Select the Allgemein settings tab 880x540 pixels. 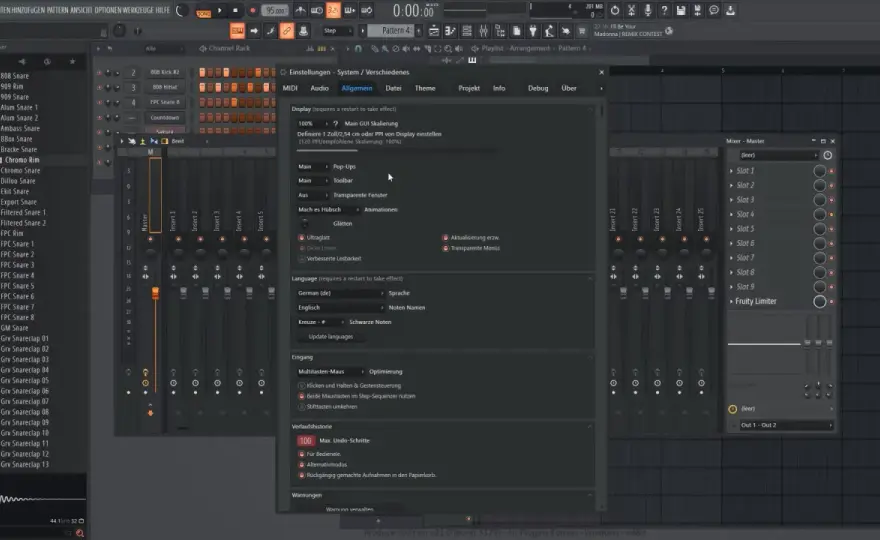click(x=357, y=88)
